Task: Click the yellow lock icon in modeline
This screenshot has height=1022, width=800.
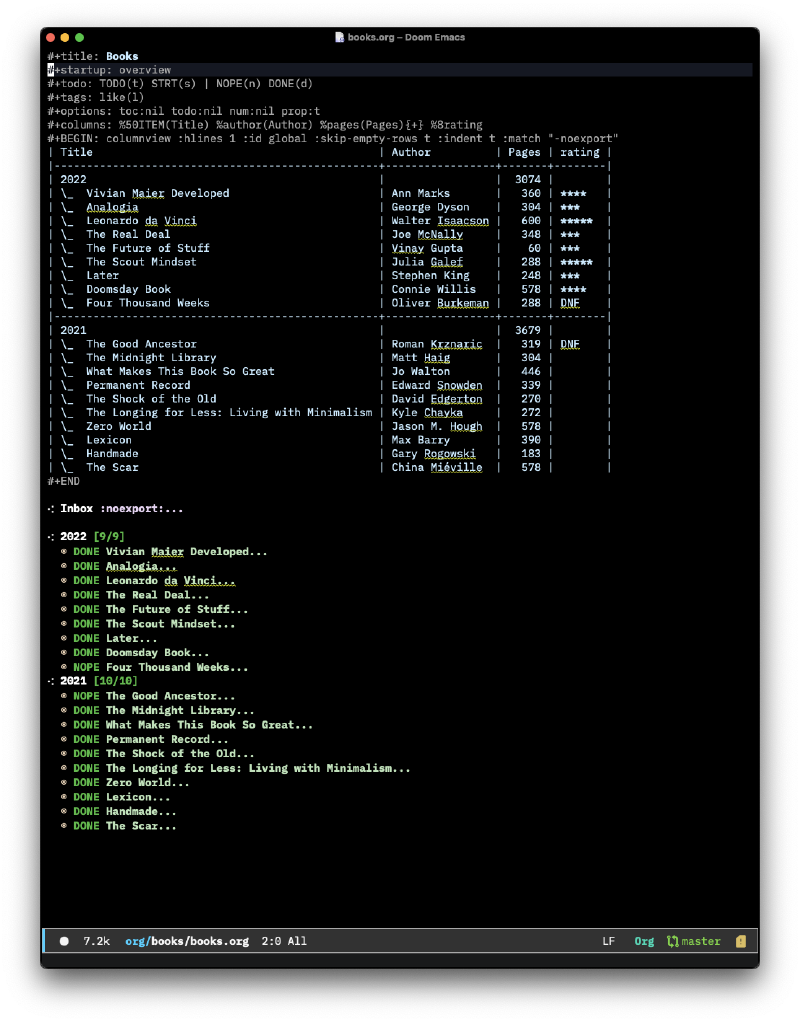Action: click(x=741, y=941)
